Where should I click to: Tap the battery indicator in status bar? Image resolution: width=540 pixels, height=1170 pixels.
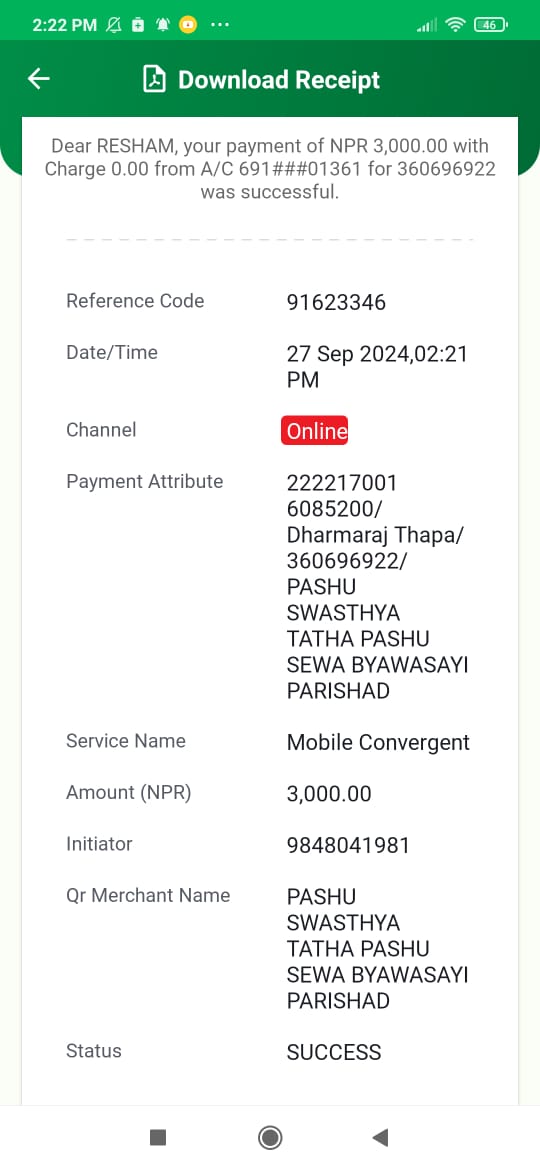490,25
